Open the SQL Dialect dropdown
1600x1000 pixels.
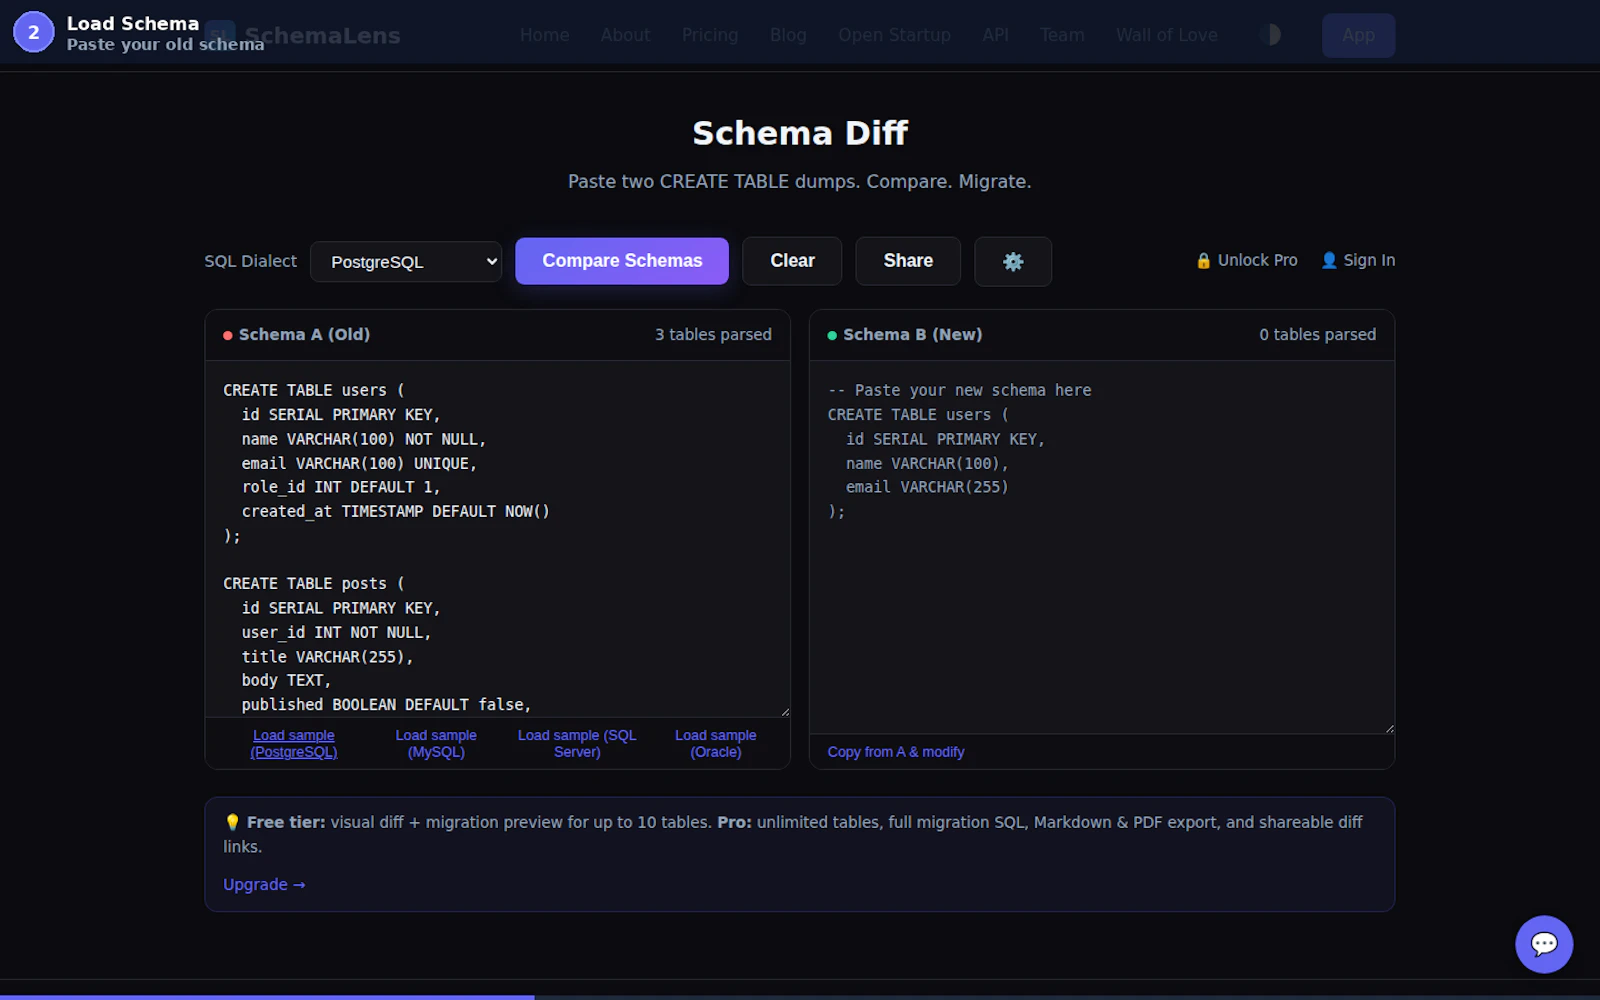[x=406, y=262]
